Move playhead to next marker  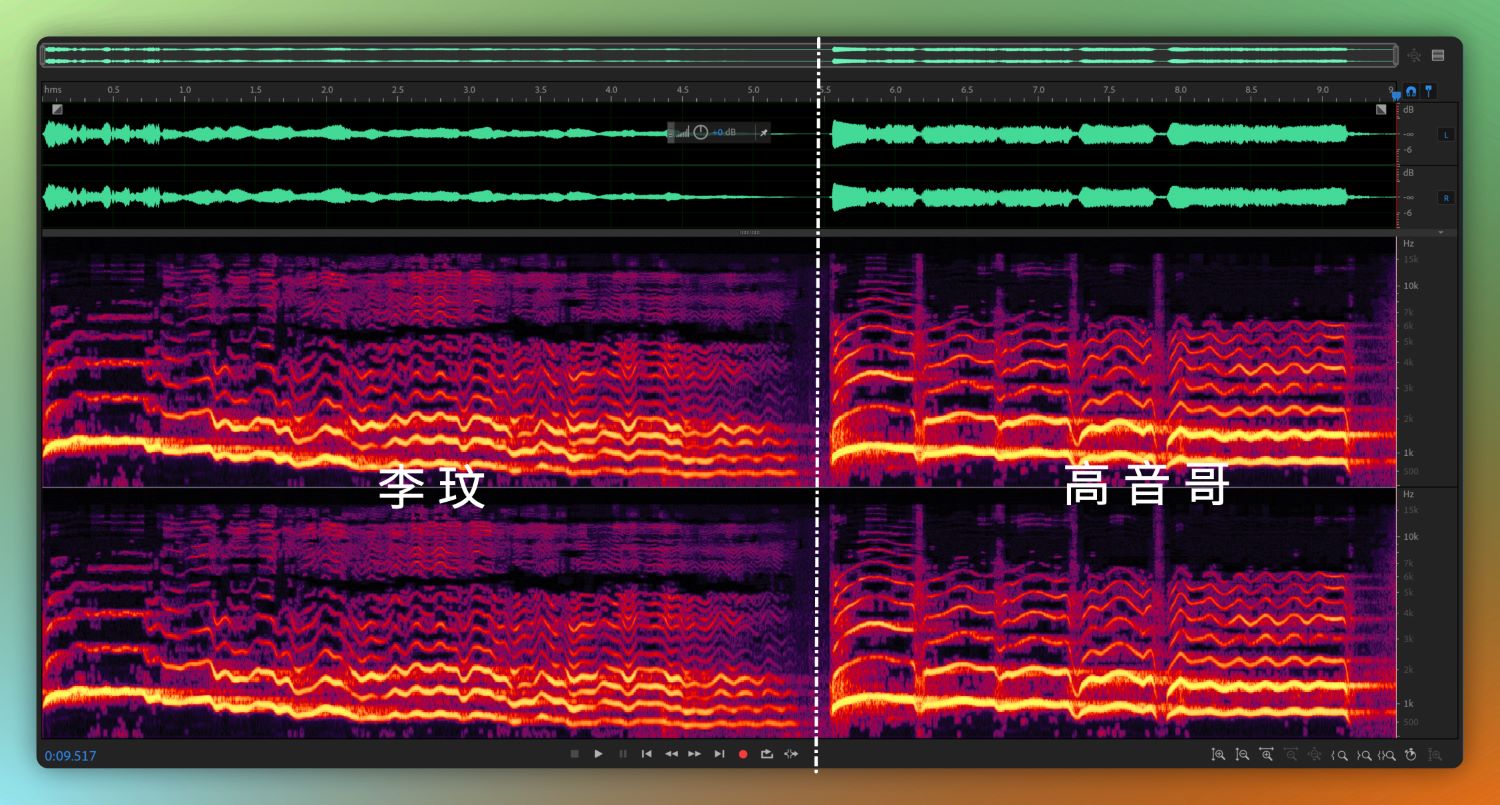[719, 754]
